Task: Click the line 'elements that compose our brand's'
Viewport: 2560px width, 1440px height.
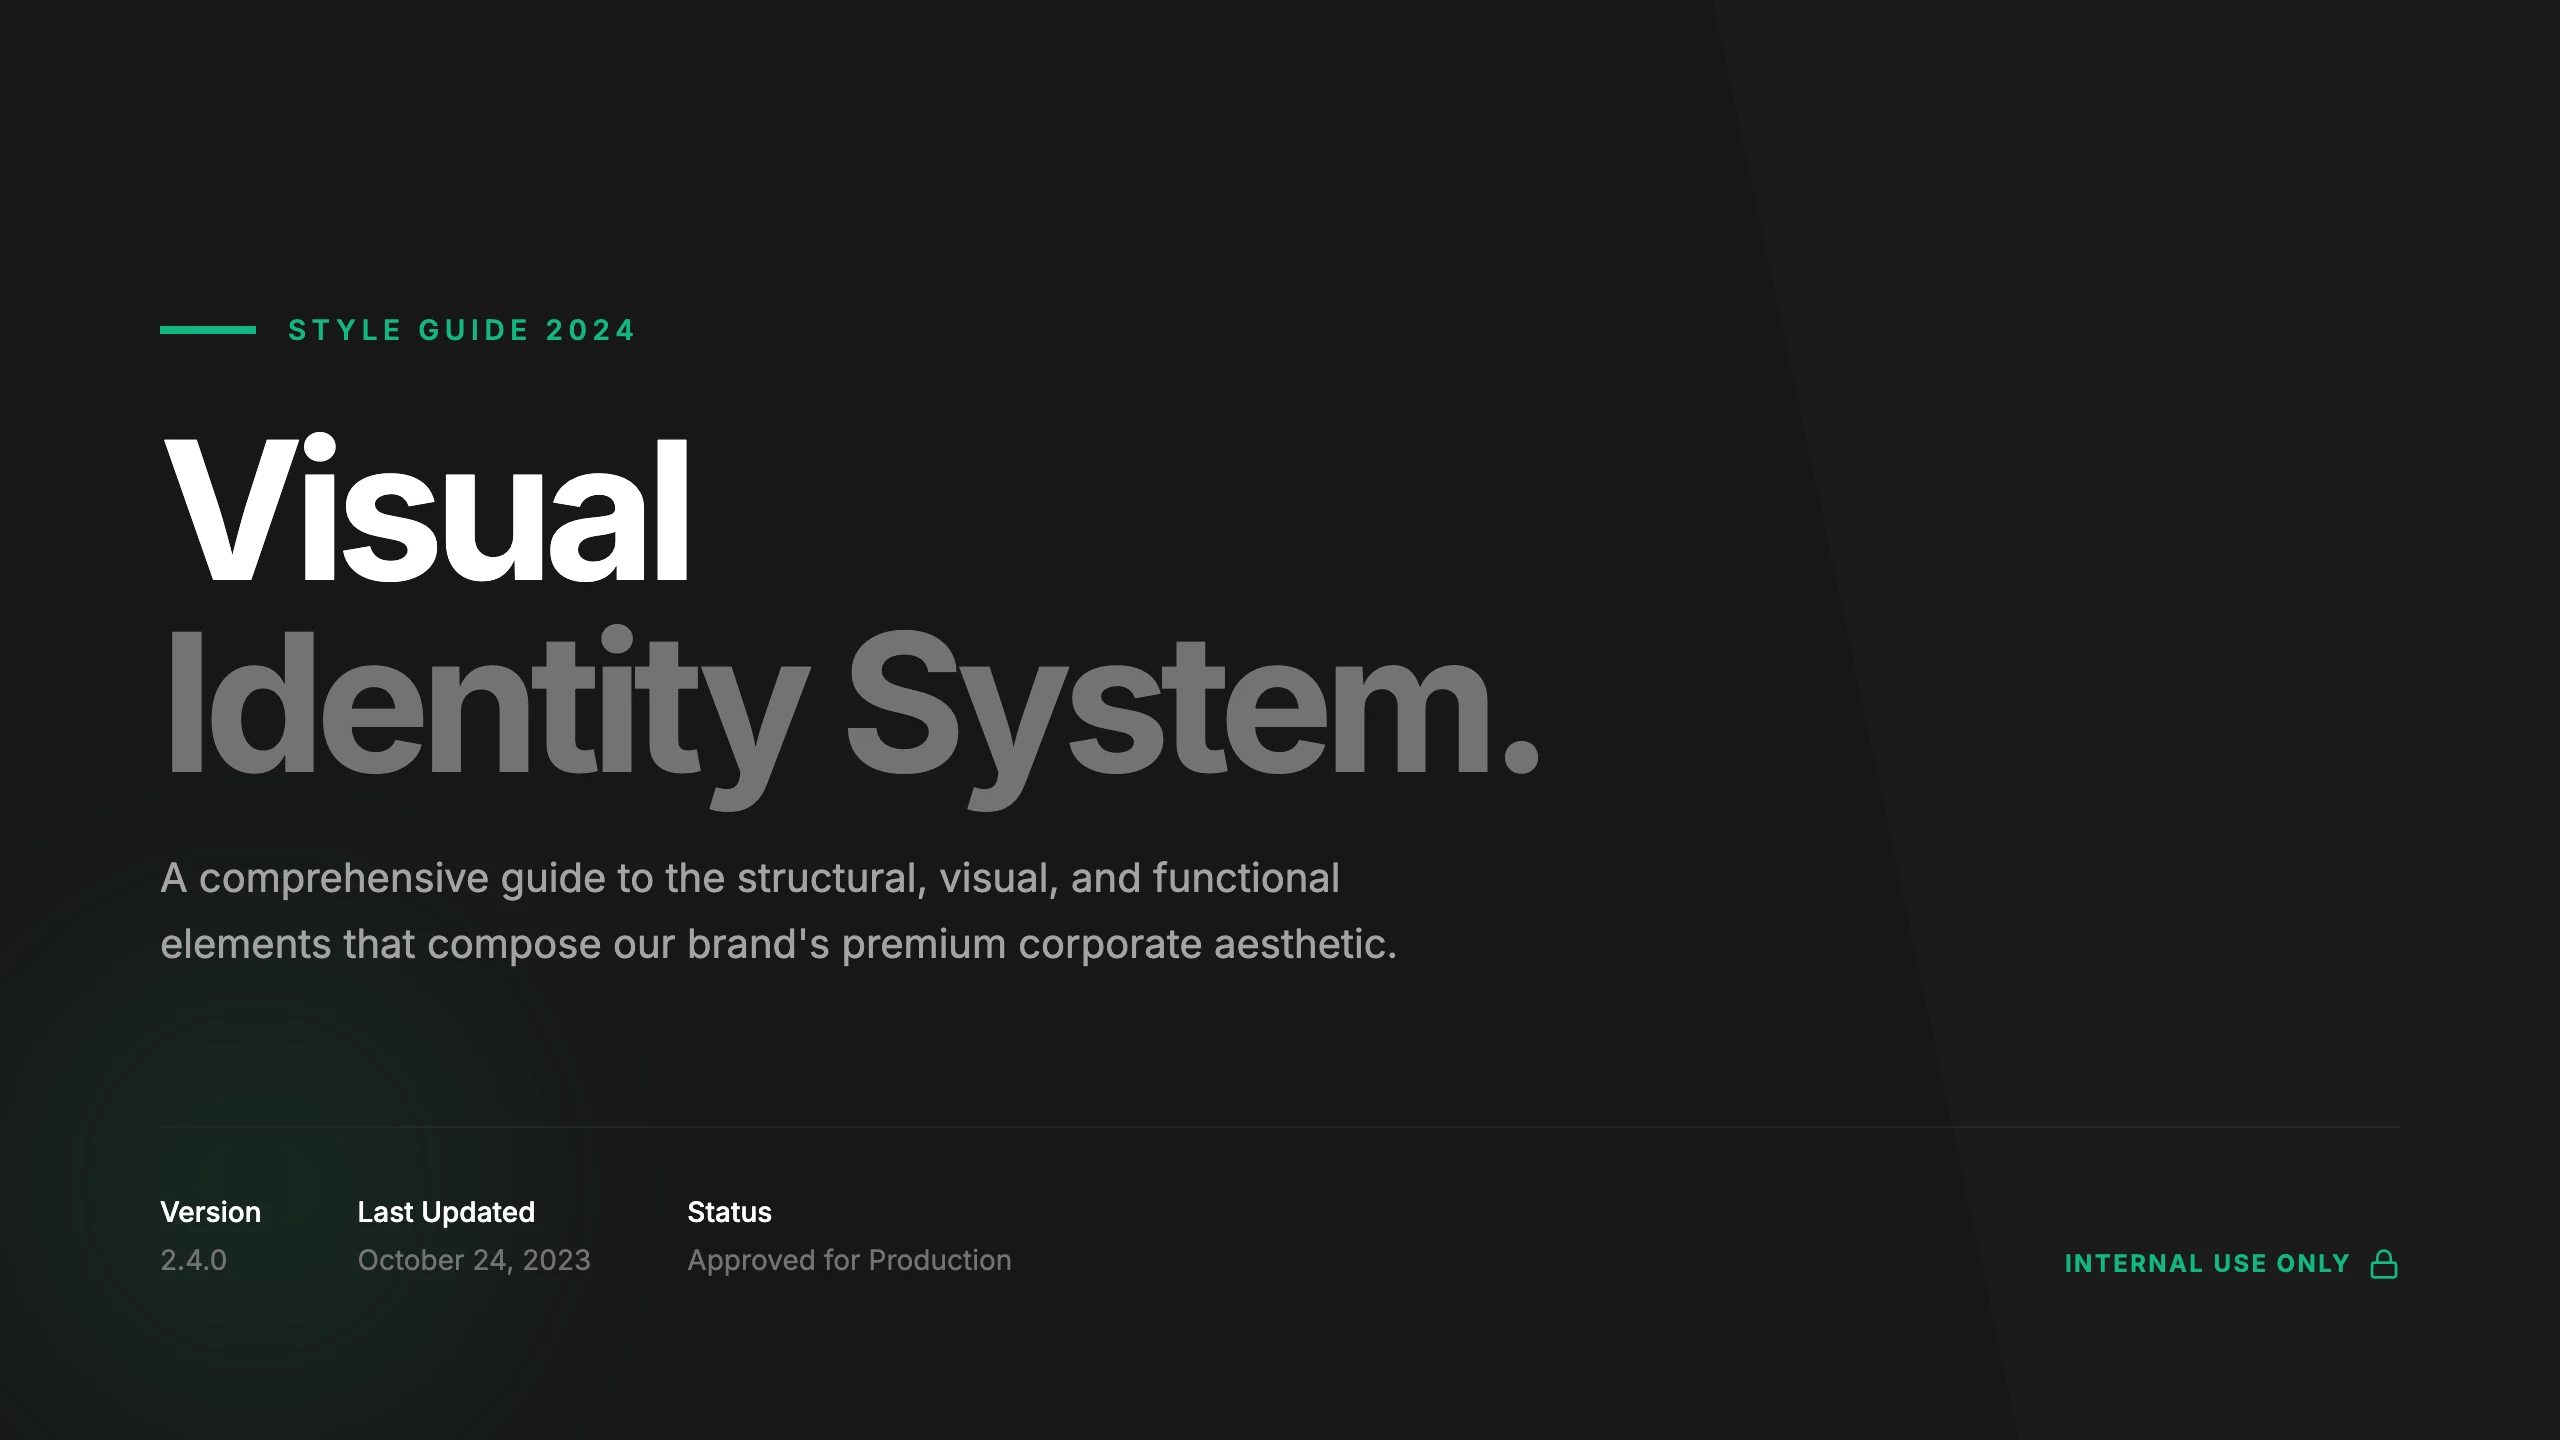Action: (778, 944)
